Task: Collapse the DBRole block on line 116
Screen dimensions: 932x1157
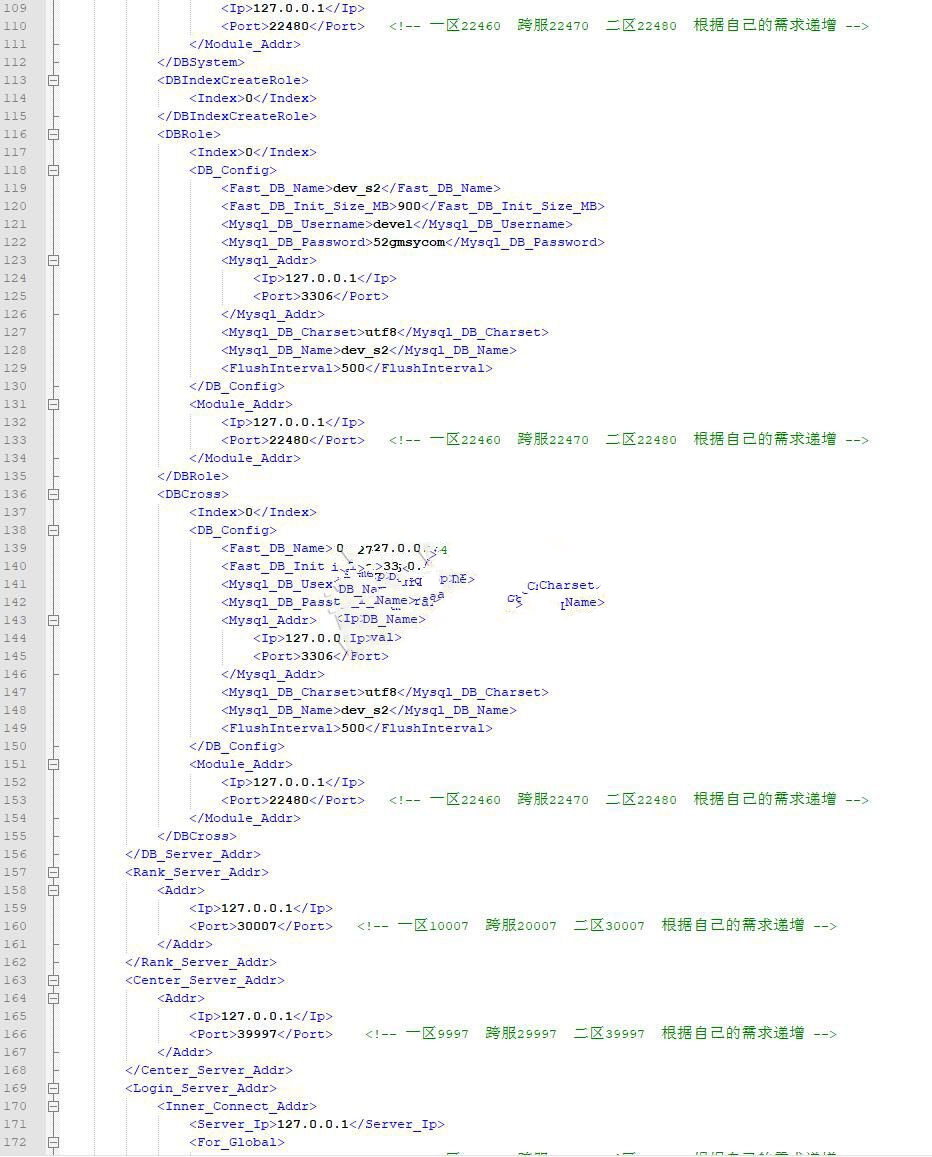Action: [x=53, y=134]
